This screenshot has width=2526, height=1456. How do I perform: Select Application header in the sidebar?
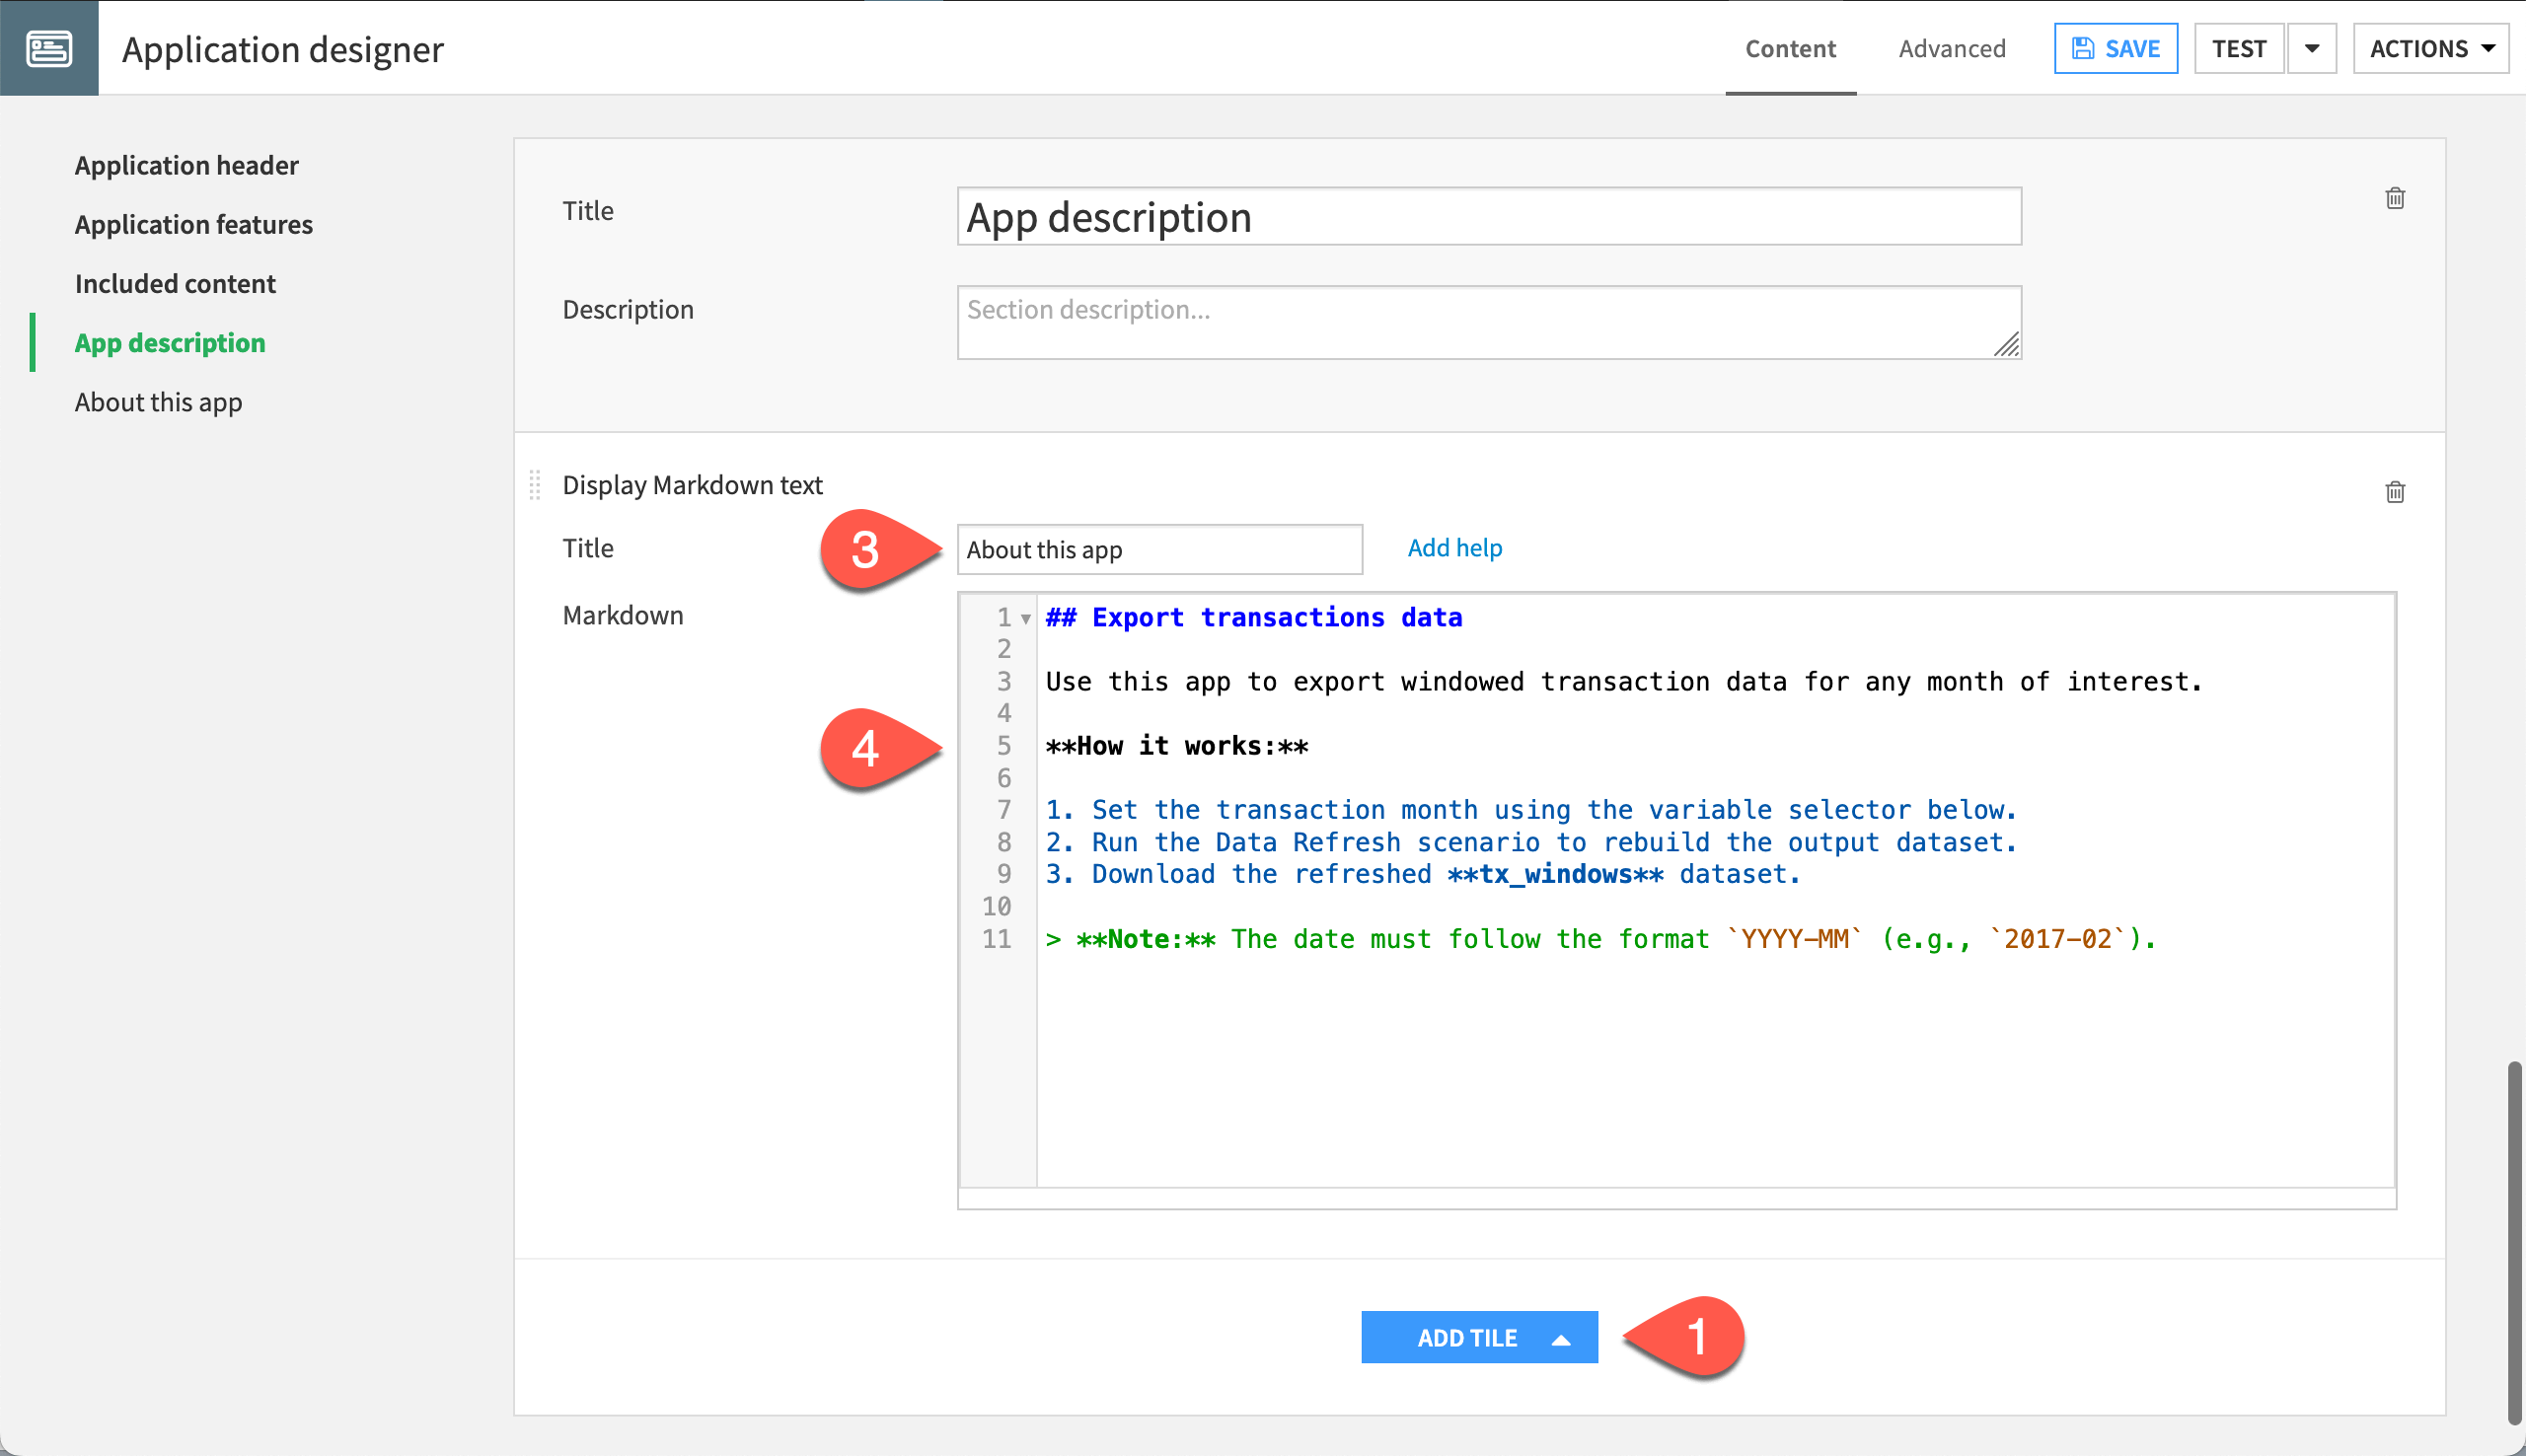186,165
